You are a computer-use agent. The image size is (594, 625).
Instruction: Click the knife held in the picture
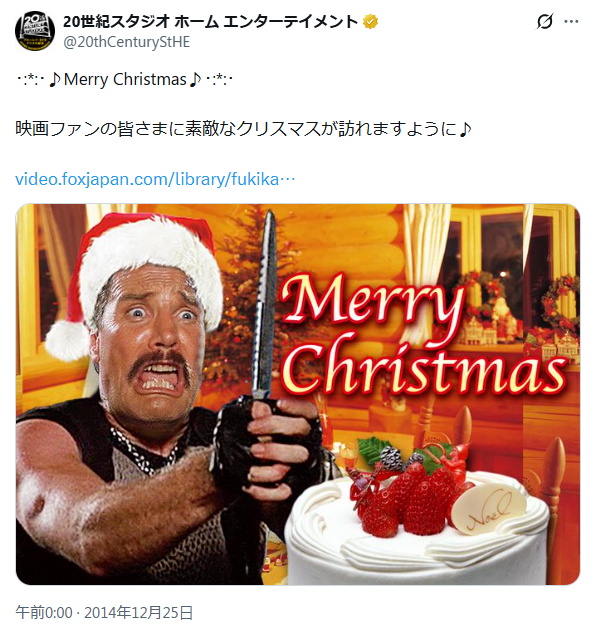click(265, 307)
